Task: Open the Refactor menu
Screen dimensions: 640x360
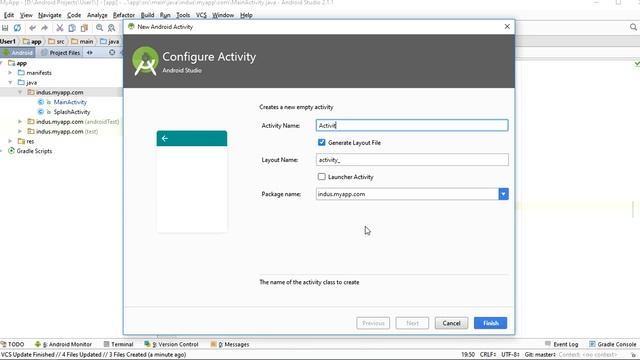Action: (124, 15)
